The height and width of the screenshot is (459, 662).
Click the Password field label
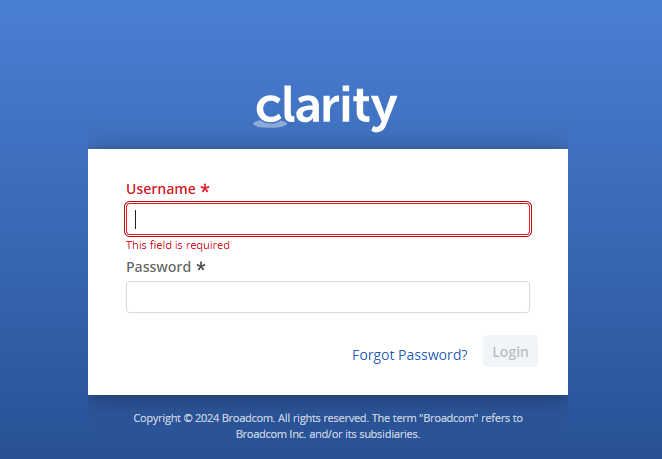click(158, 267)
